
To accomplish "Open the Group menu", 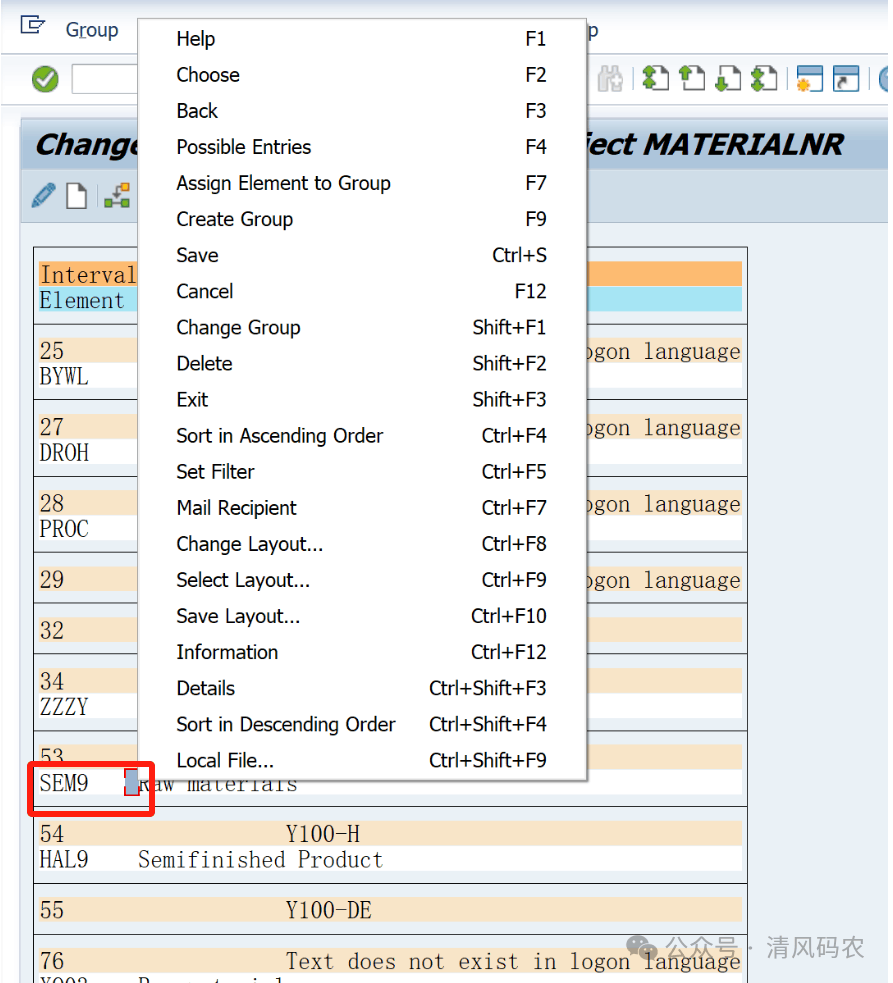I will coord(92,30).
